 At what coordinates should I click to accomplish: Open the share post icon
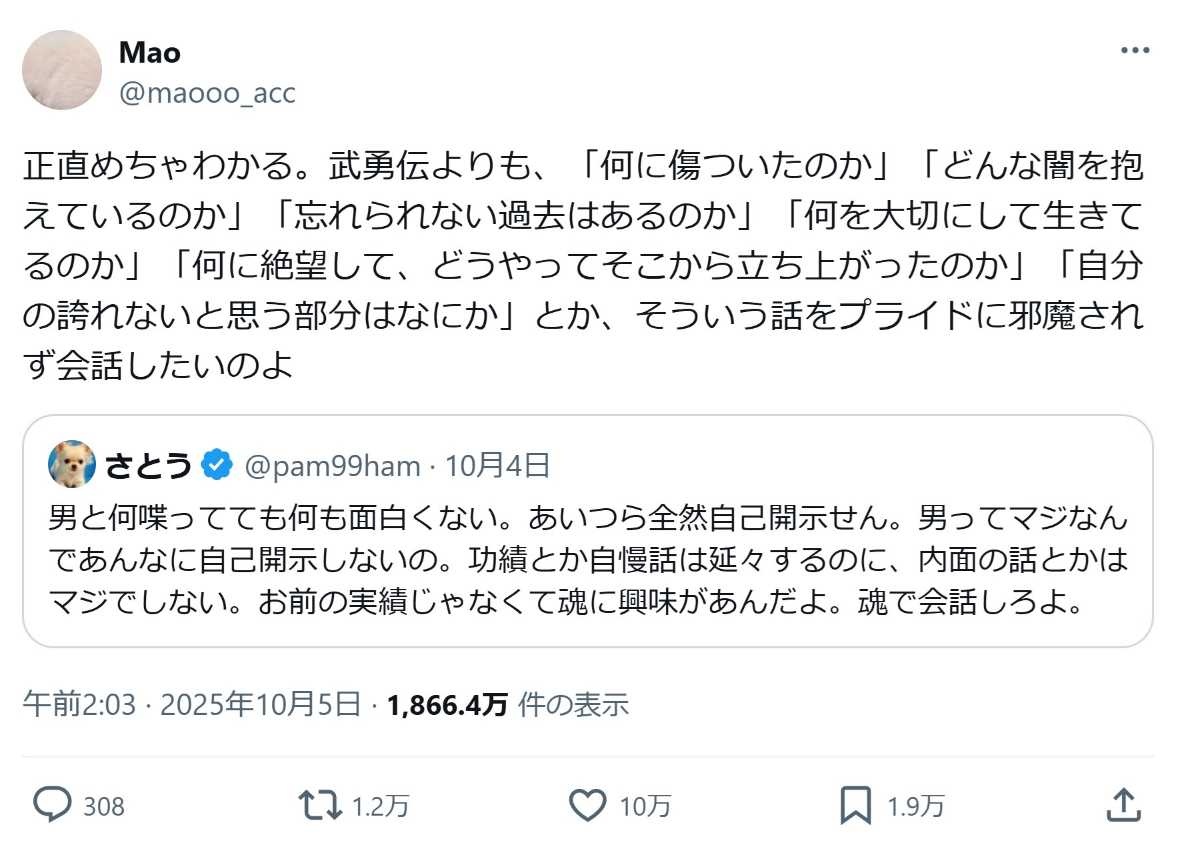click(x=1123, y=804)
